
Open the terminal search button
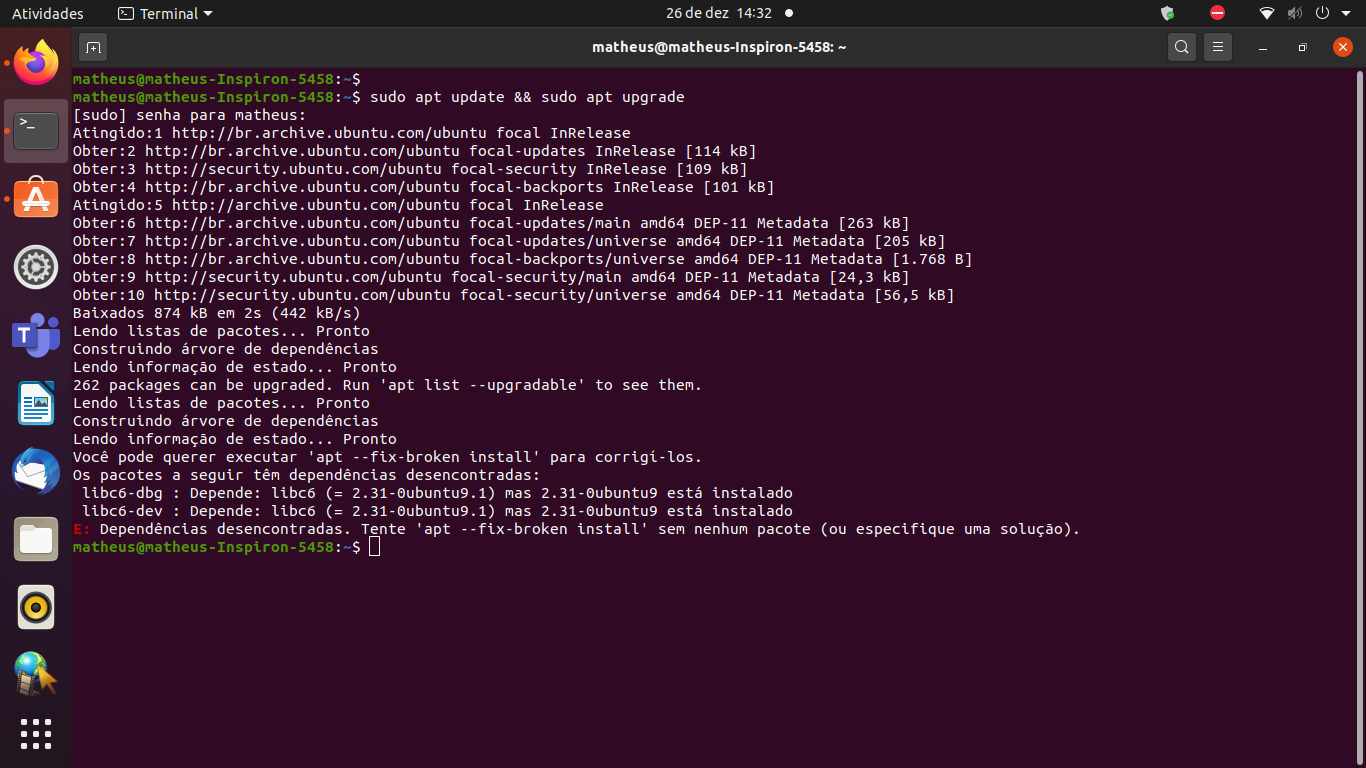pos(1182,47)
